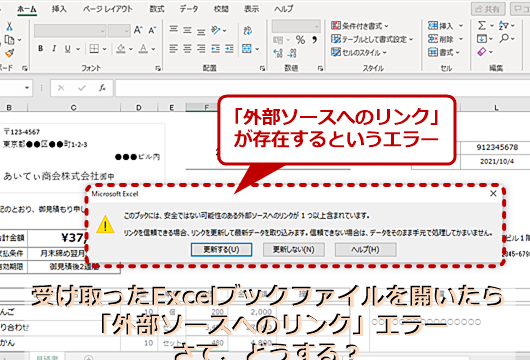Apply percent style
The width and height of the screenshot is (530, 360).
300,40
